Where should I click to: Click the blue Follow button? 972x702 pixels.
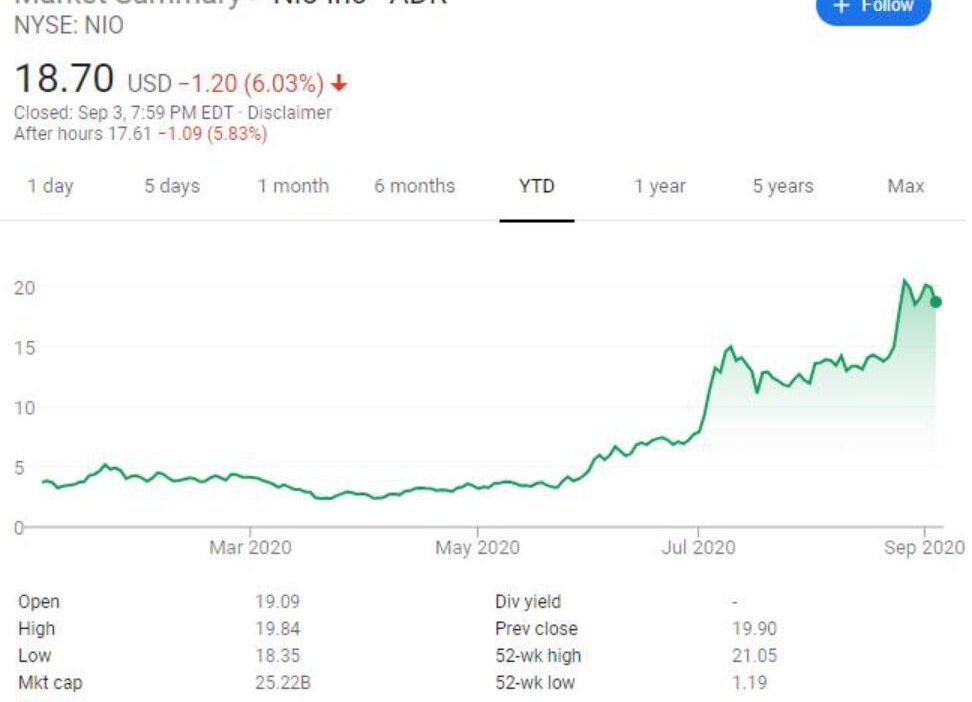tap(873, 9)
